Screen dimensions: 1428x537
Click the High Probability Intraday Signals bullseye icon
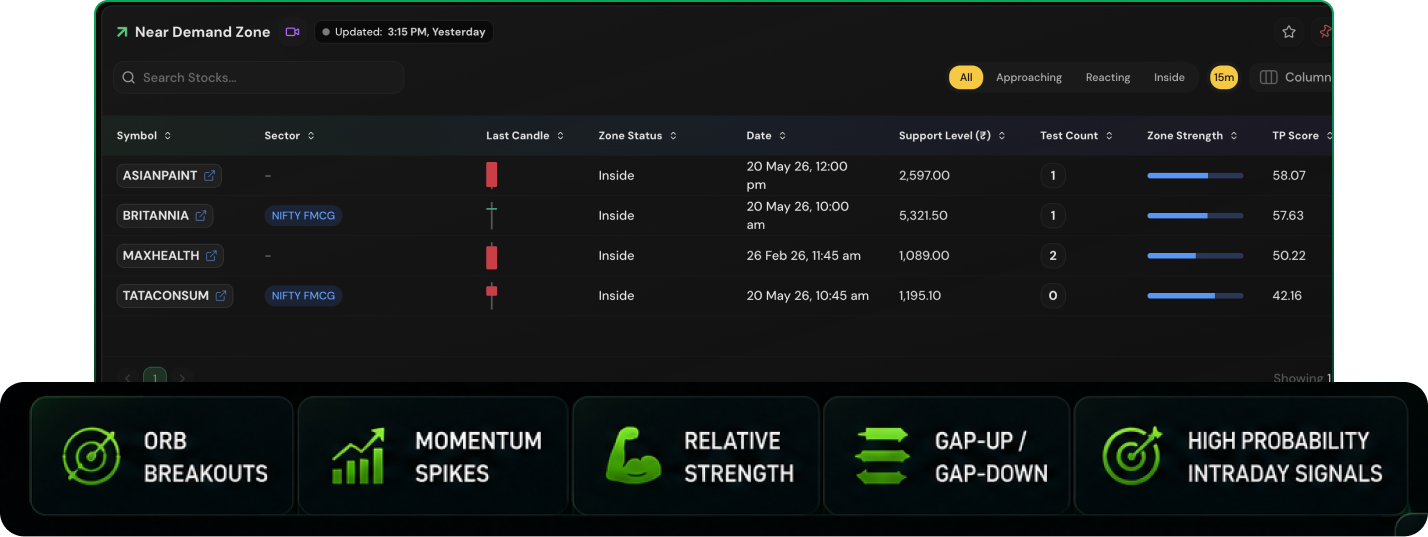(1132, 456)
